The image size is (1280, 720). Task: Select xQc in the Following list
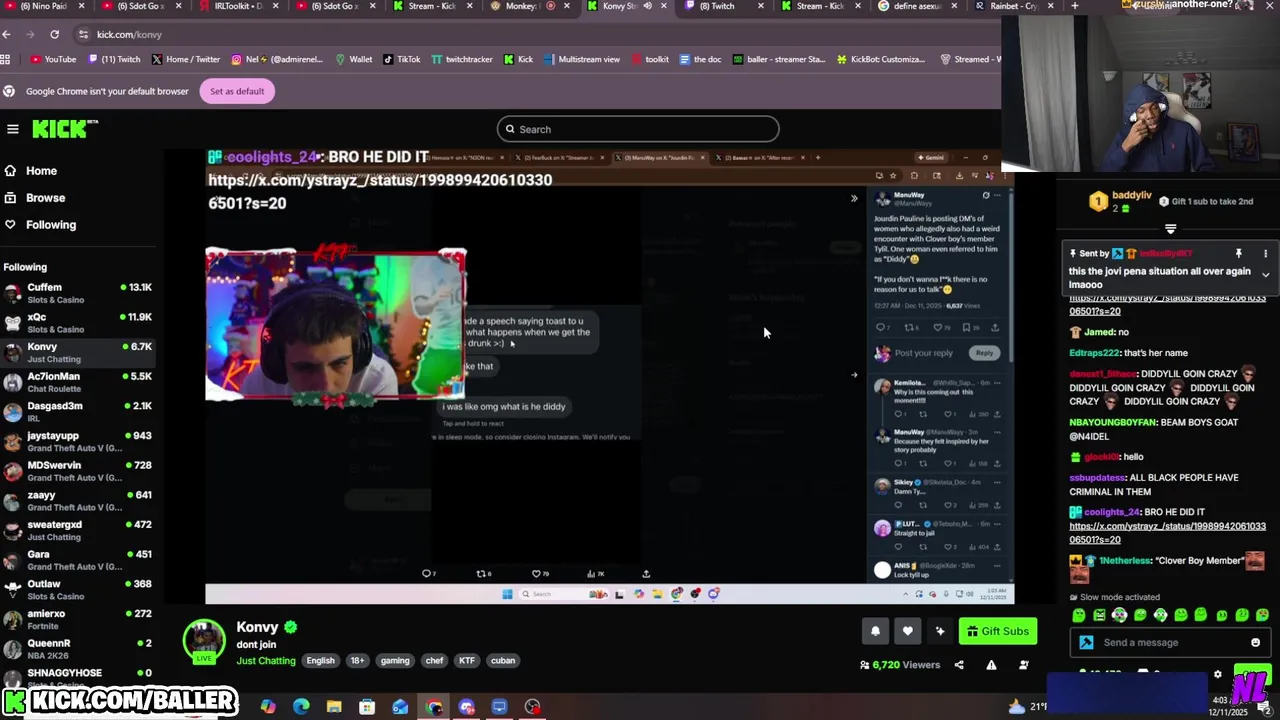[78, 323]
